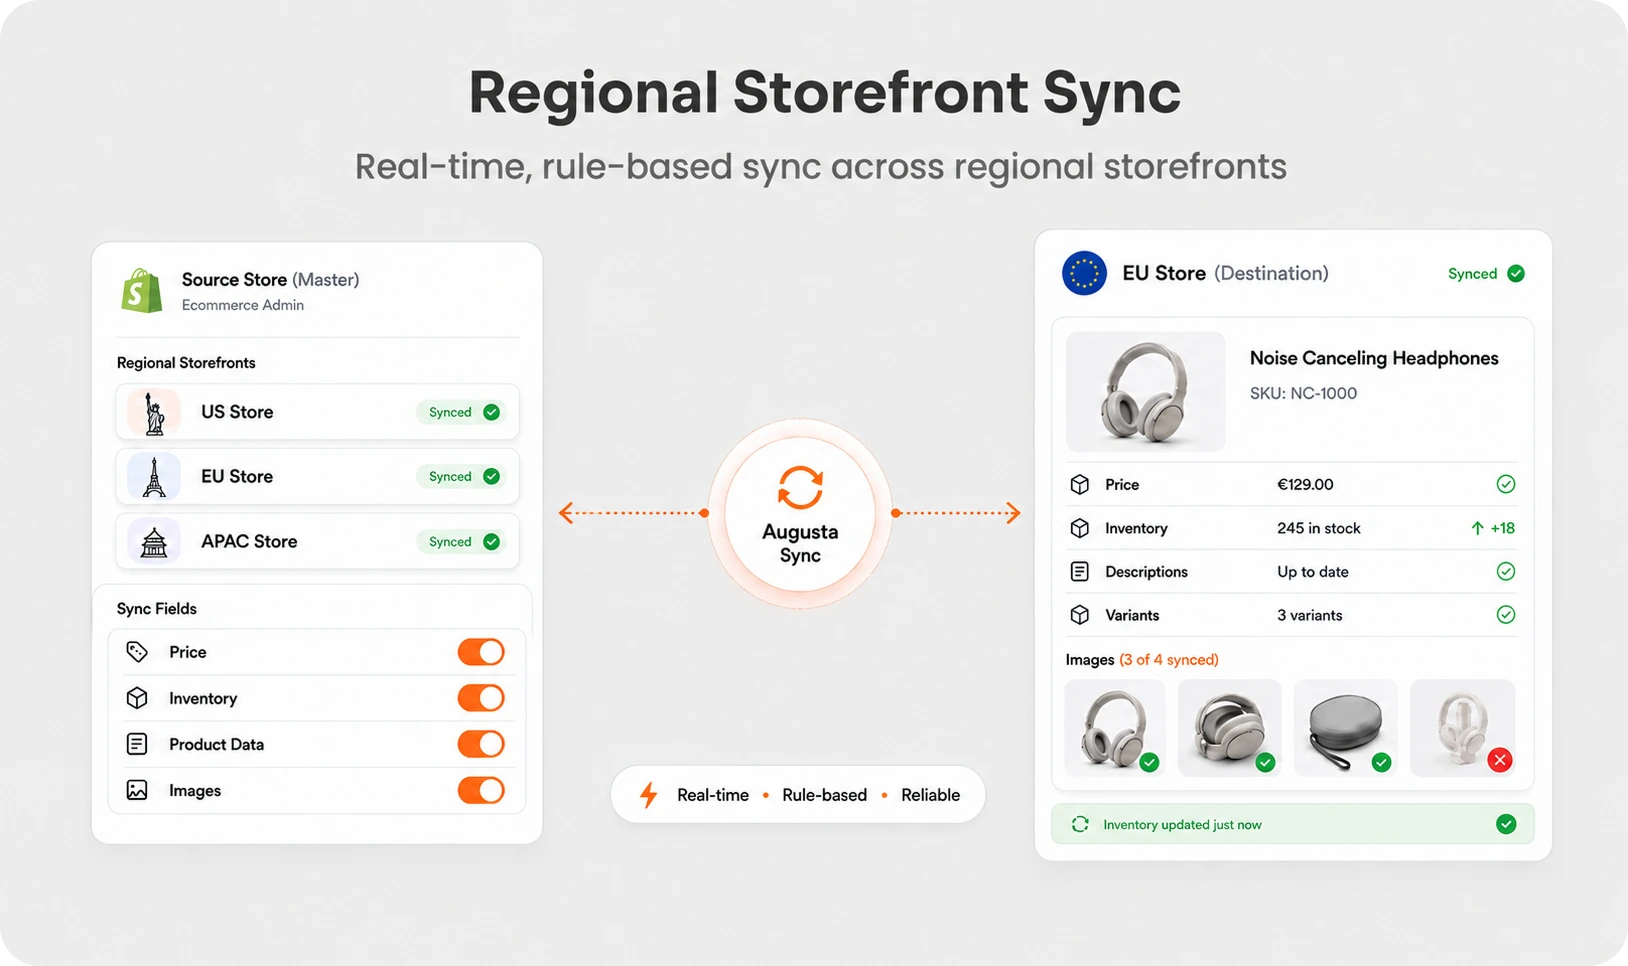Click the check circle on Price row
Viewport: 1628px width, 966px height.
(x=1506, y=484)
